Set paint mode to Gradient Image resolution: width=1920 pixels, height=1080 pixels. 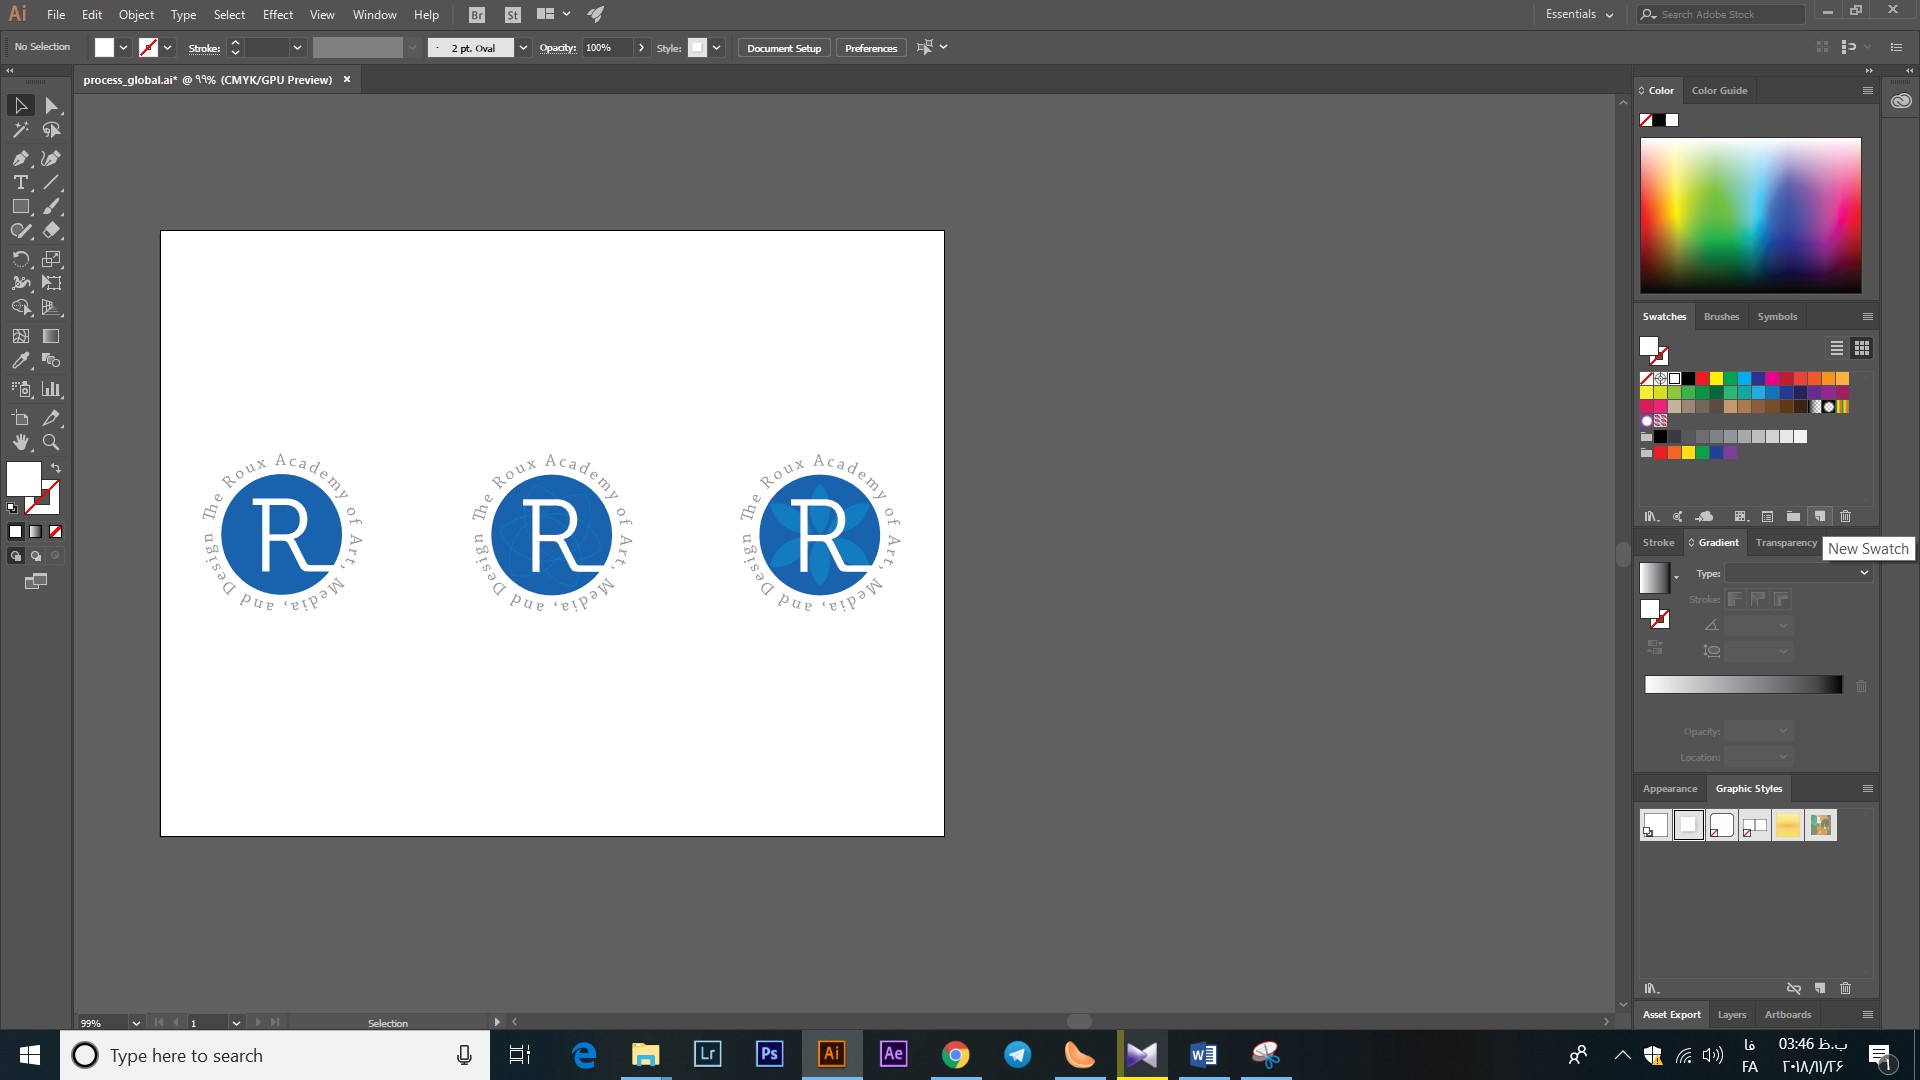click(36, 532)
